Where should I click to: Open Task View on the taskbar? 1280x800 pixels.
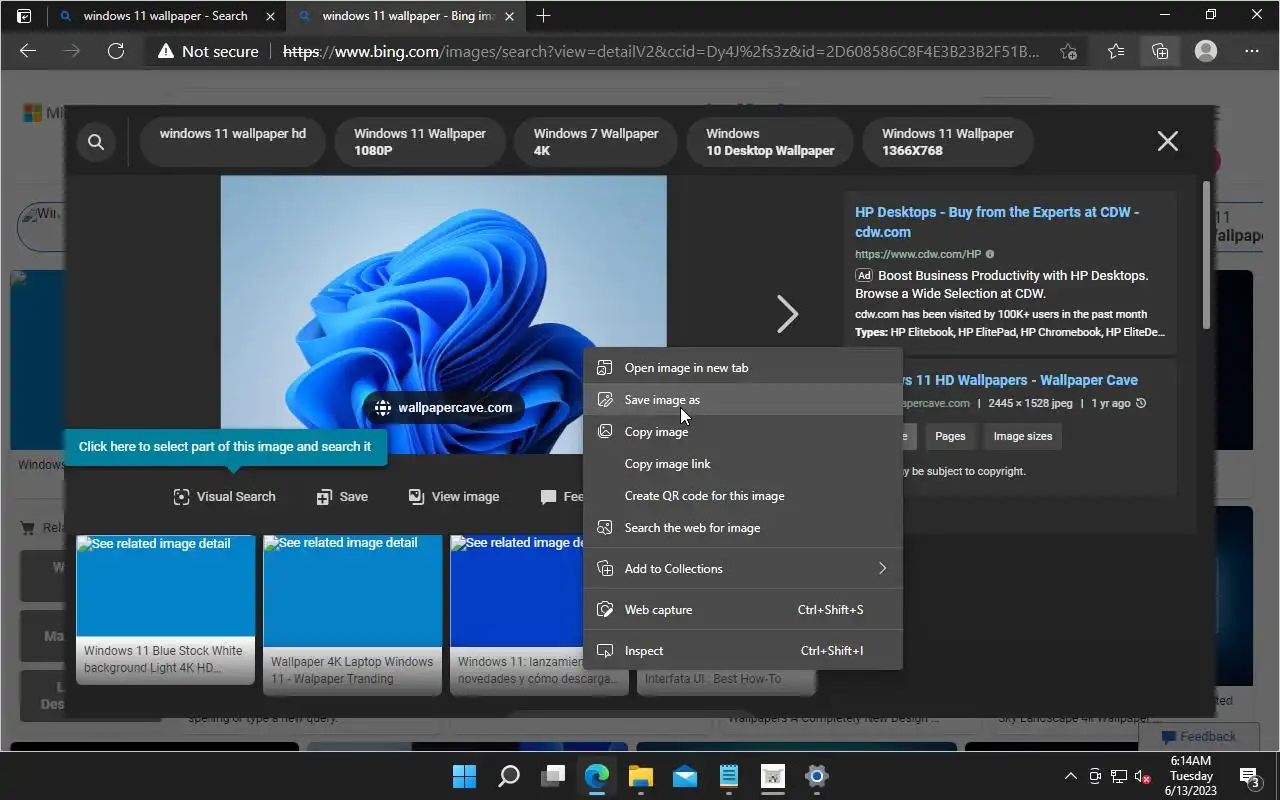pyautogui.click(x=553, y=776)
